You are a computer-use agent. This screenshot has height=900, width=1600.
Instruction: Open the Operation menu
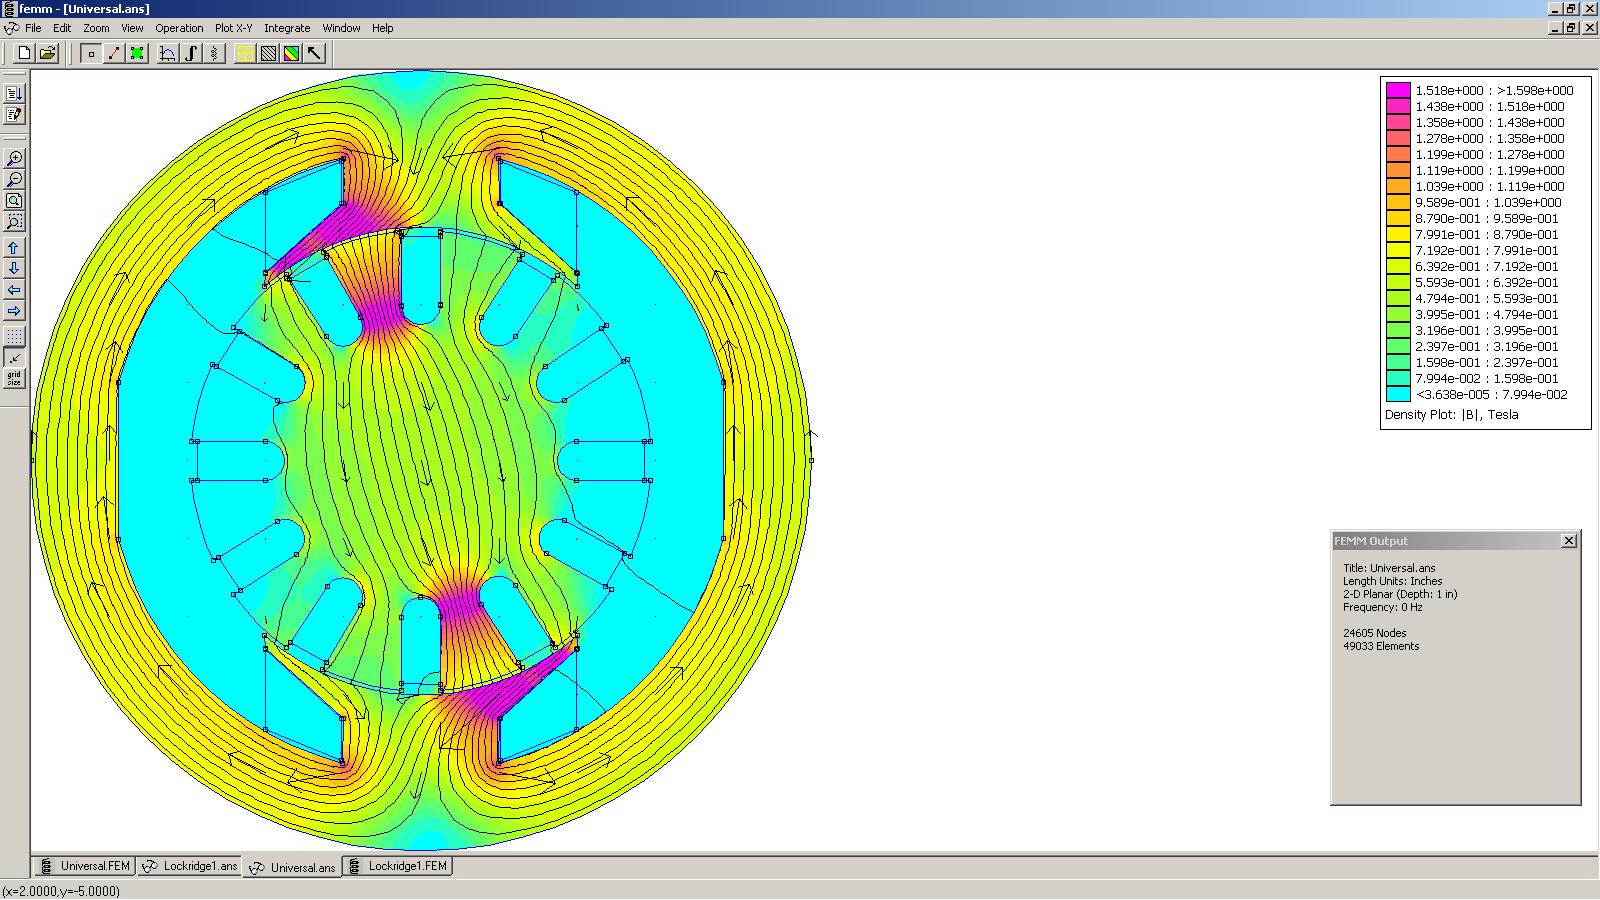(x=179, y=28)
